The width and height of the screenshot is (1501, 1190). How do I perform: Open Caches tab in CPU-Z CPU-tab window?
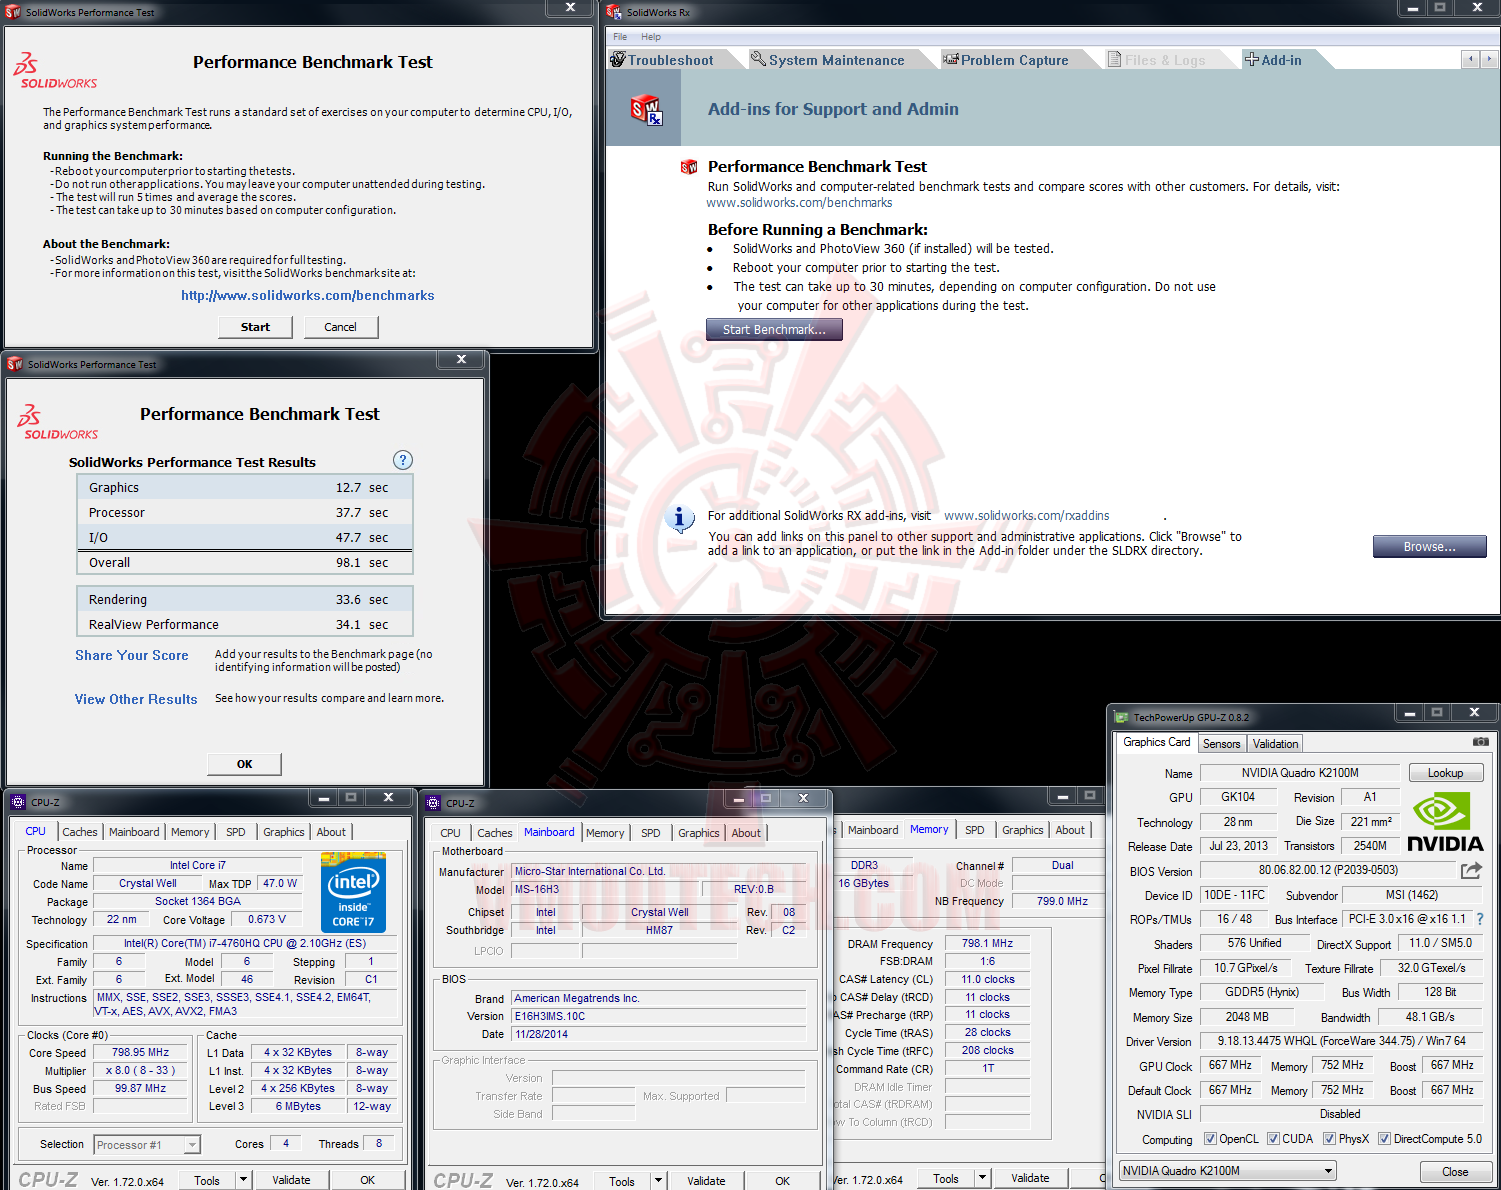(x=80, y=832)
